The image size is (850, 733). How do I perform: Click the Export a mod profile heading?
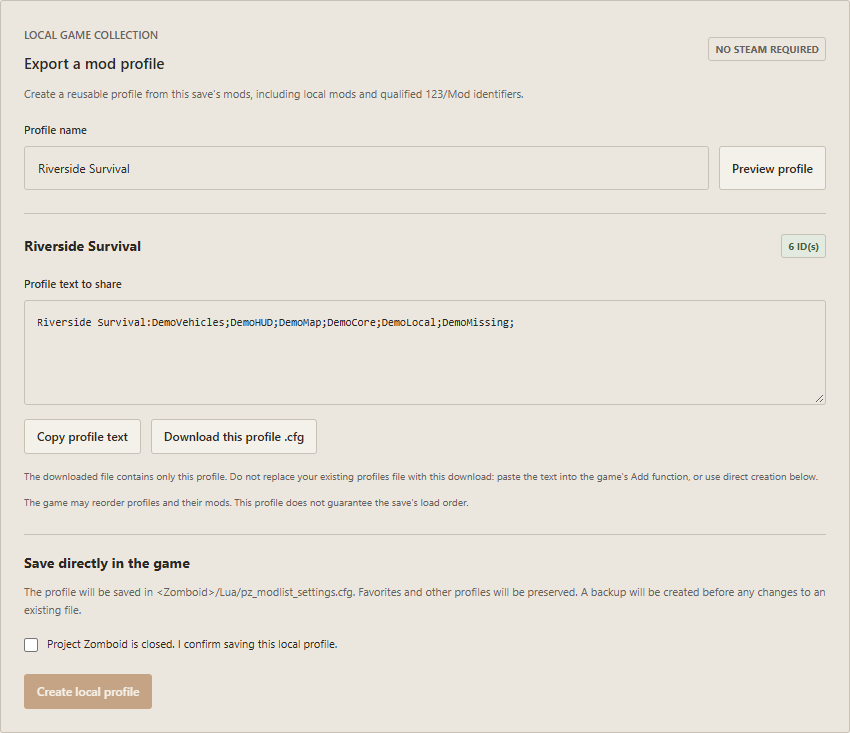click(x=94, y=64)
